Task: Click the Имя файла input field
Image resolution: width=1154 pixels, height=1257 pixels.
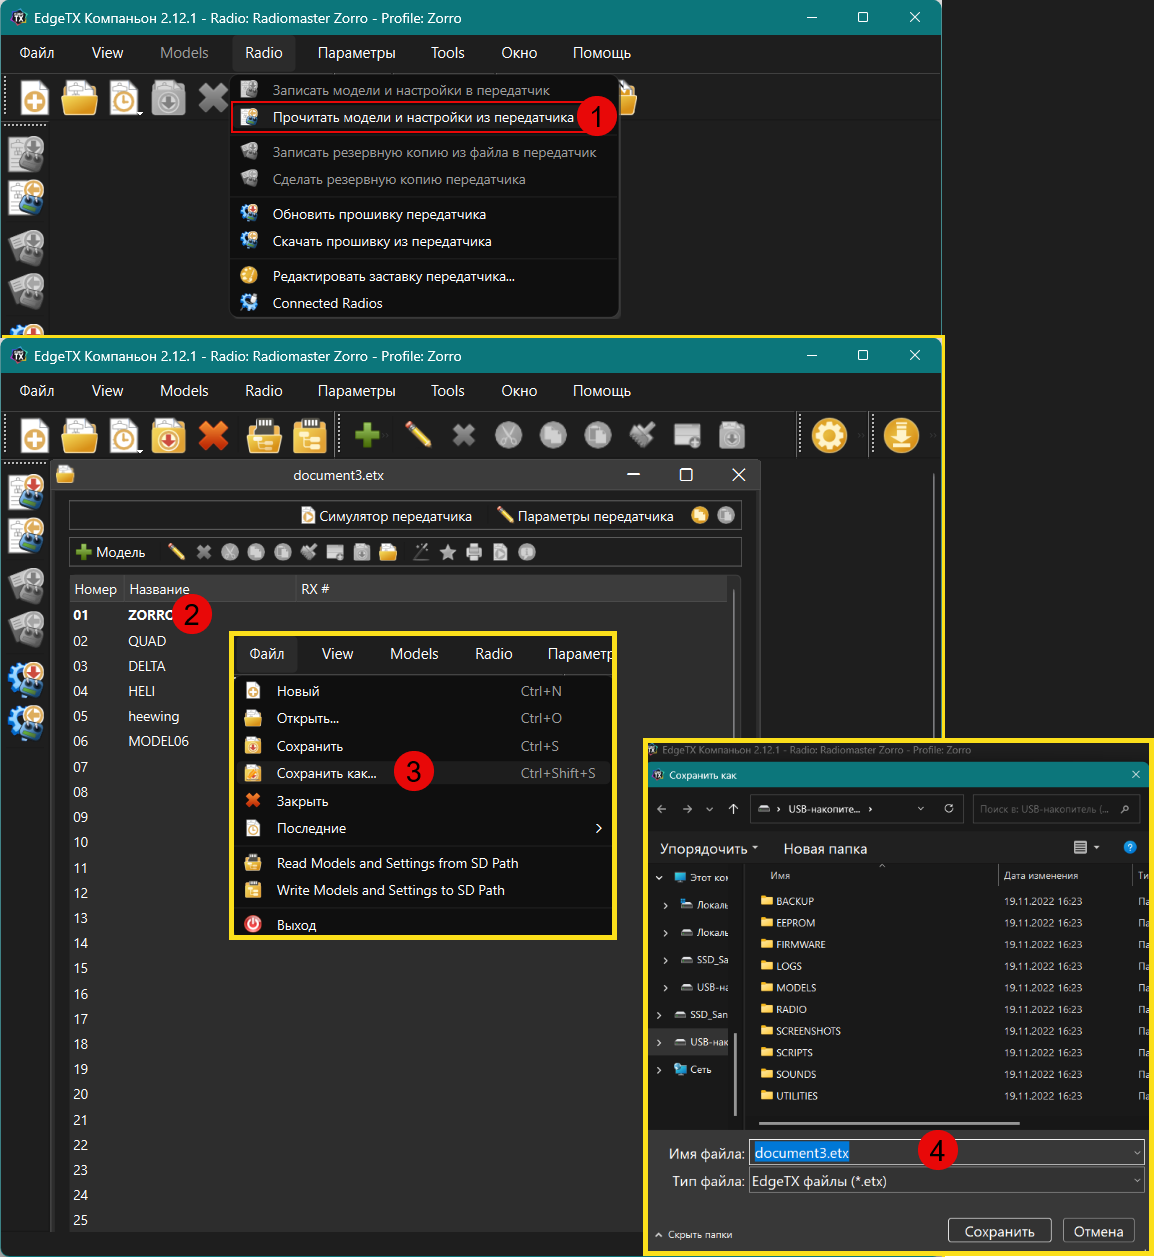Action: coord(947,1153)
